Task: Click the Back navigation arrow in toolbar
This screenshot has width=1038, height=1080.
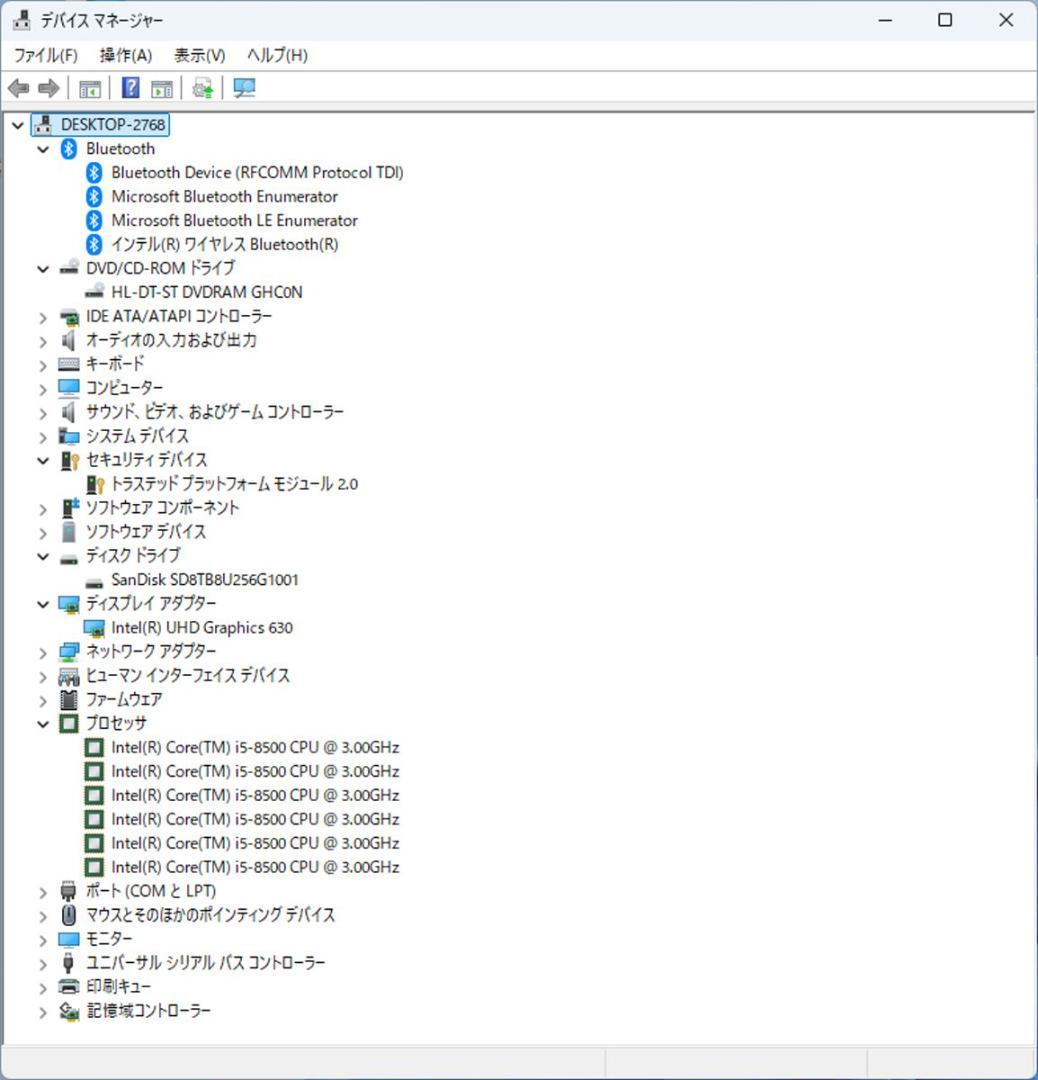Action: pyautogui.click(x=17, y=88)
